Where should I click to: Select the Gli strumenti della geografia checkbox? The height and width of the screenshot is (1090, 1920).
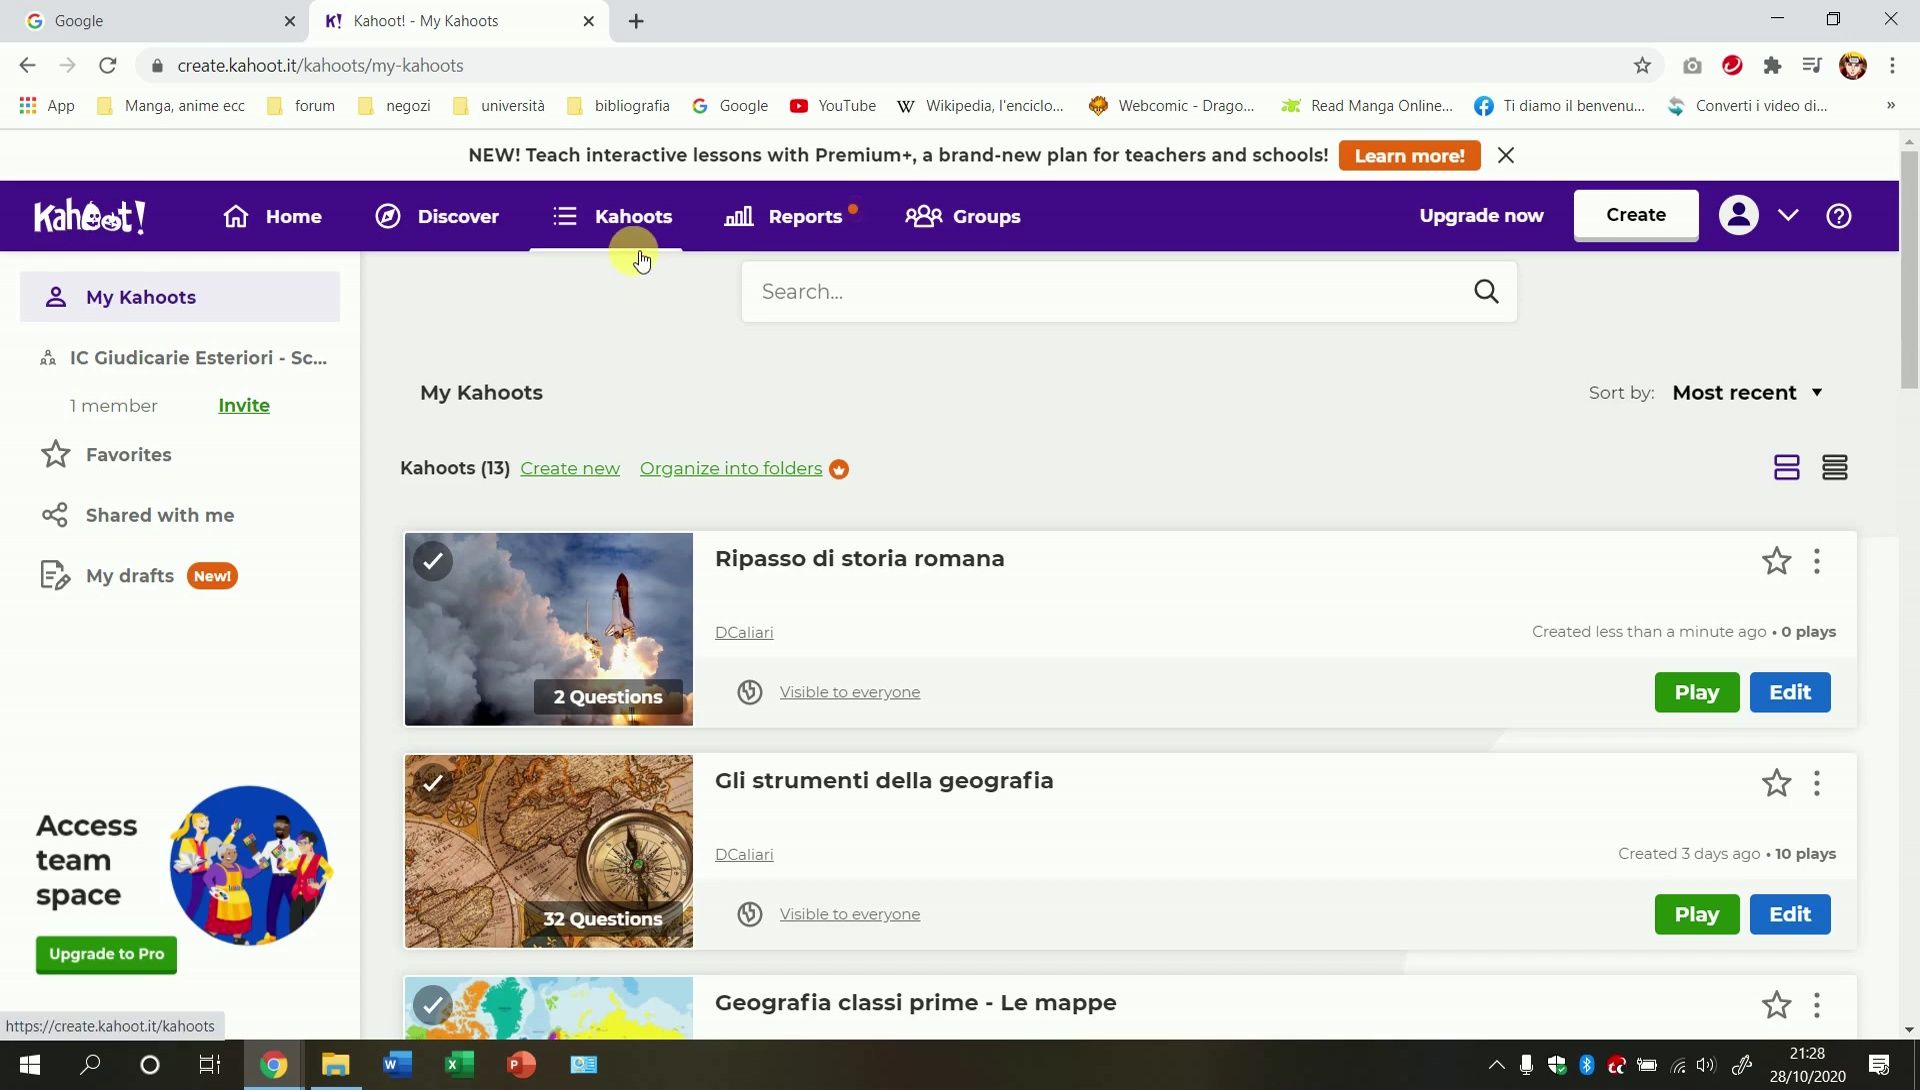433,783
